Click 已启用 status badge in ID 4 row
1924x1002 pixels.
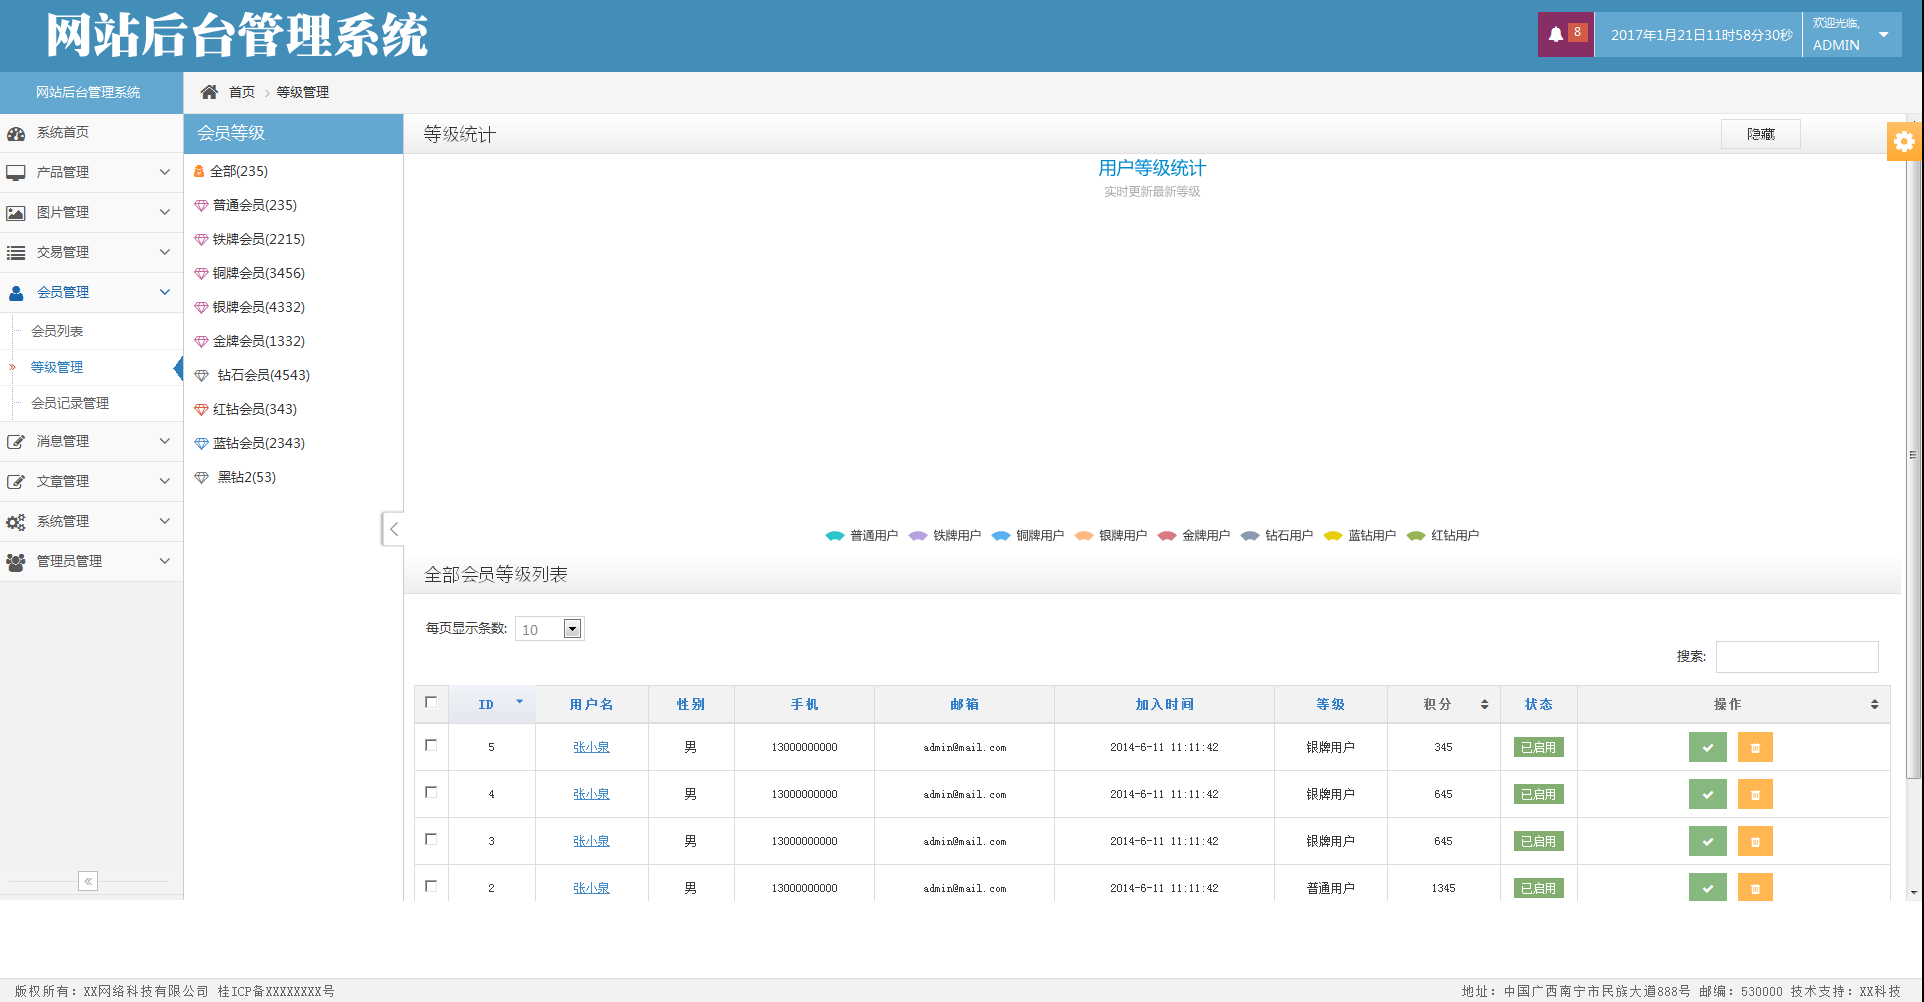click(1538, 794)
